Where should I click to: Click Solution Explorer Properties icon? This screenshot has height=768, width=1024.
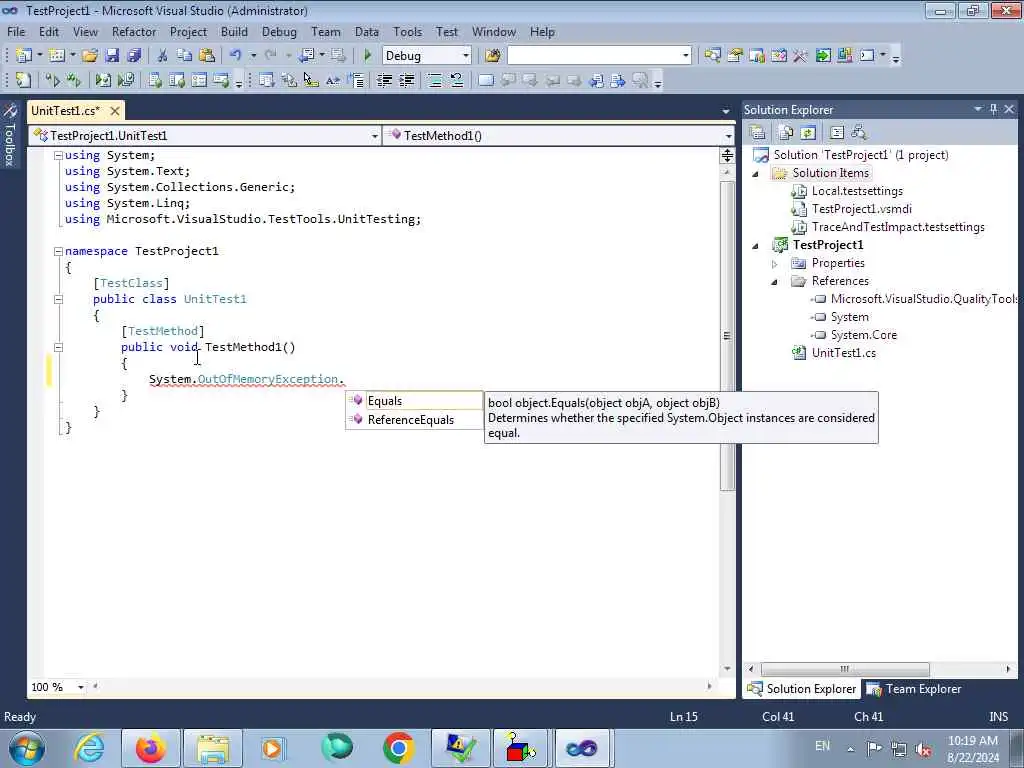click(x=758, y=133)
